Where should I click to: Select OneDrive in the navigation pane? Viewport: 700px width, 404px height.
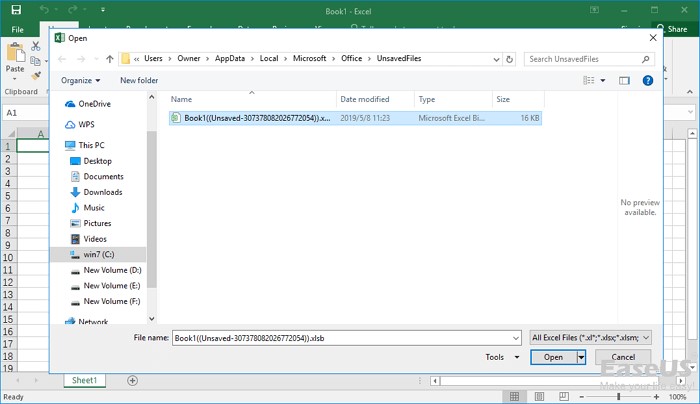tap(94, 104)
